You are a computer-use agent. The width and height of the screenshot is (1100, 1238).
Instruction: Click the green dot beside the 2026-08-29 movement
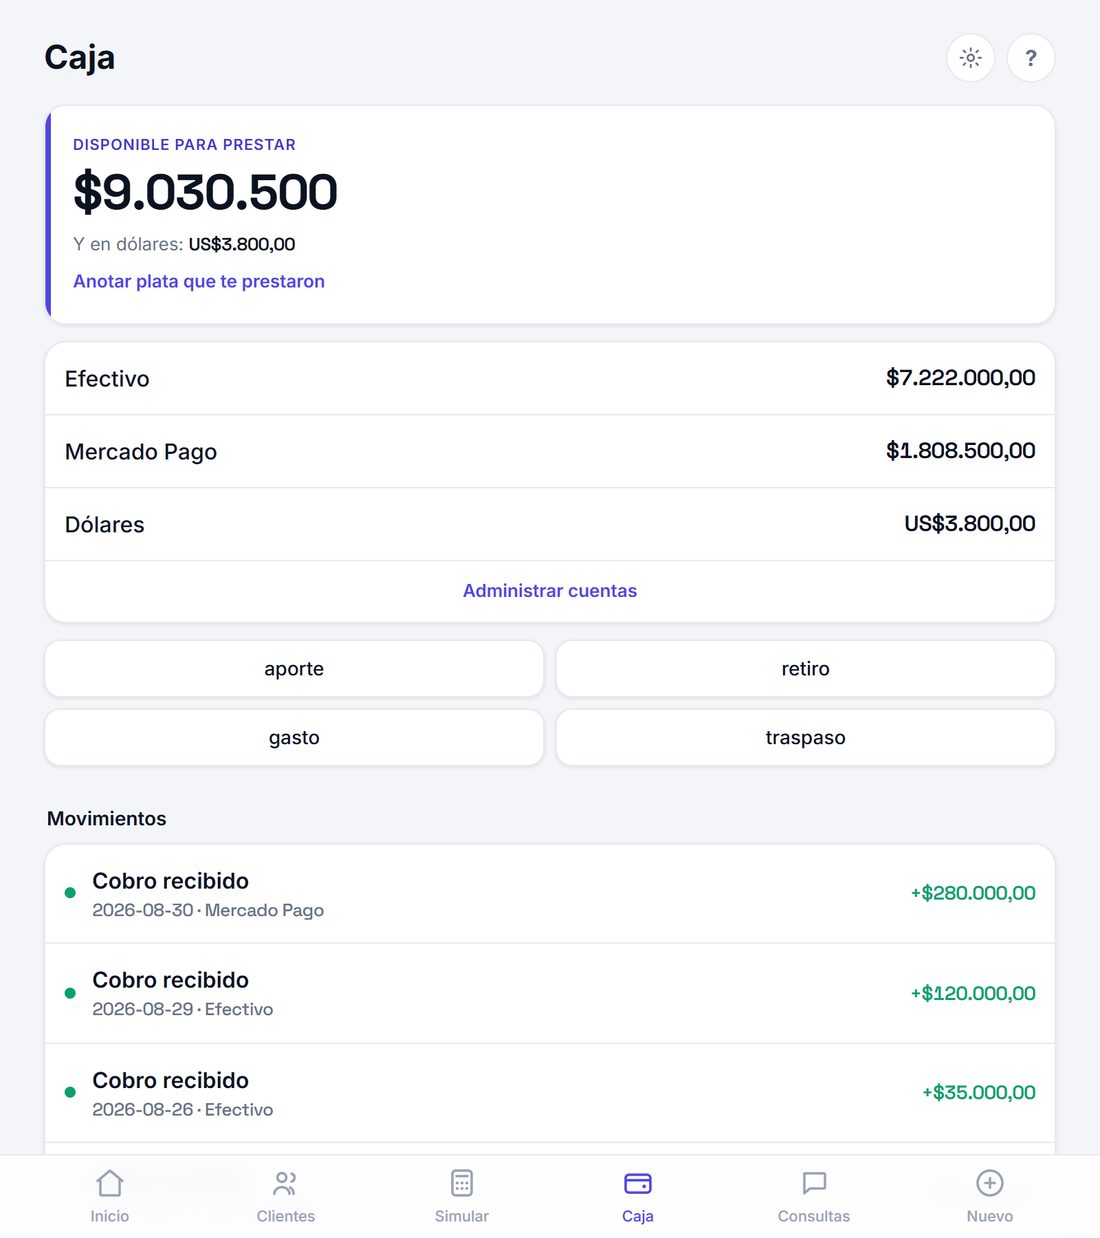click(x=70, y=993)
